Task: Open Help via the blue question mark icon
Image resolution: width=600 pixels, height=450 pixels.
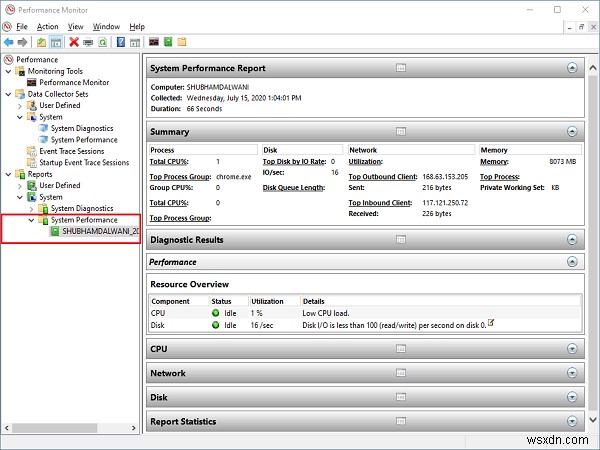Action: (121, 42)
